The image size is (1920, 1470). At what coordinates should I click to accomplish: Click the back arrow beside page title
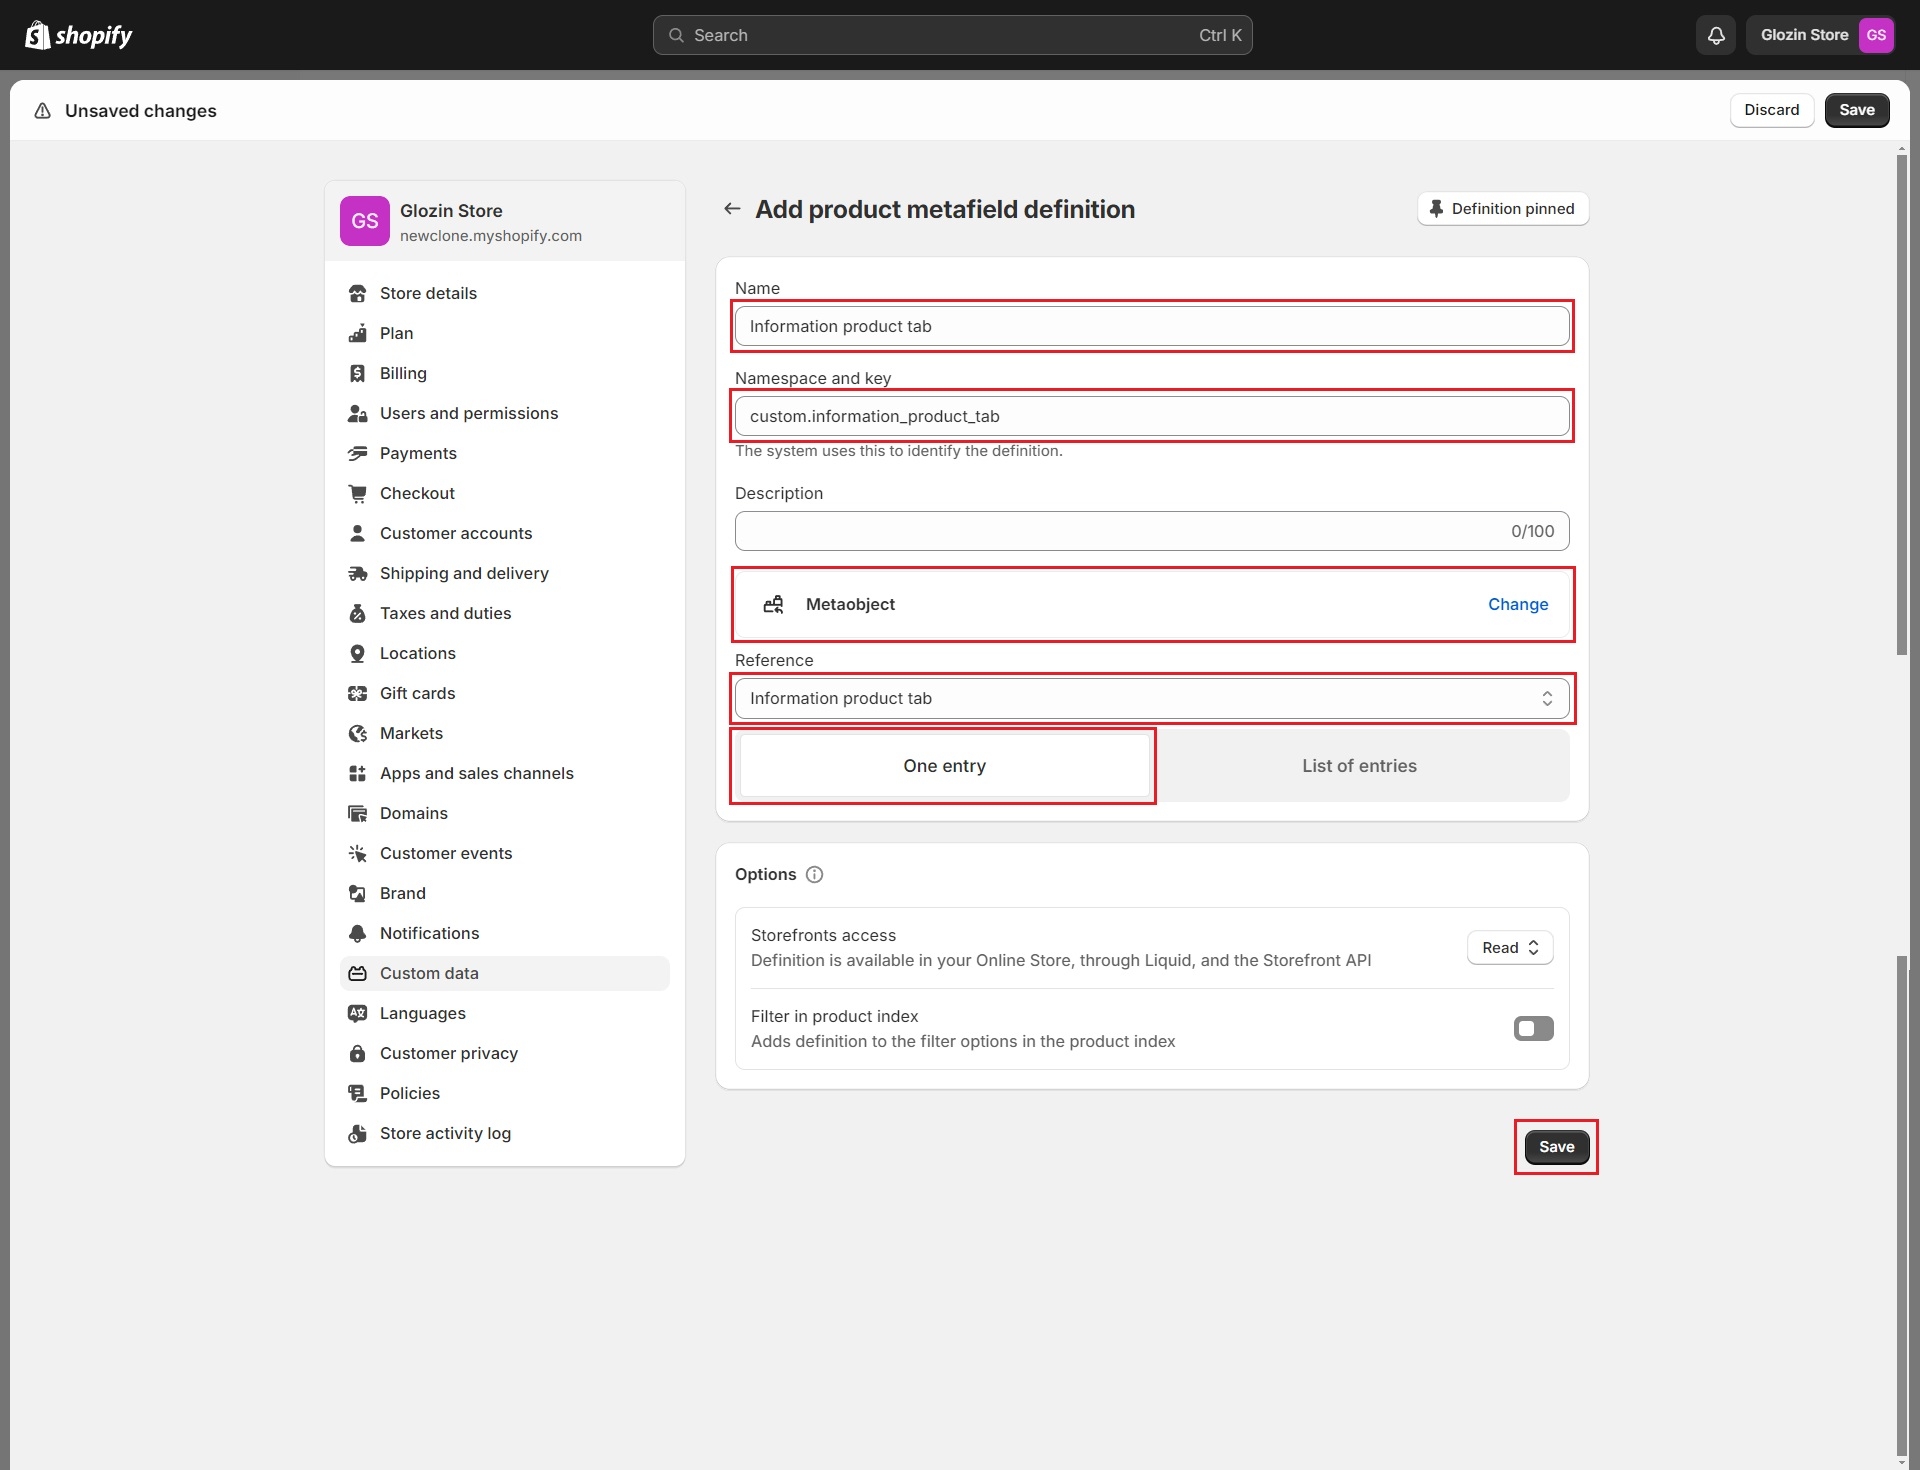[732, 209]
